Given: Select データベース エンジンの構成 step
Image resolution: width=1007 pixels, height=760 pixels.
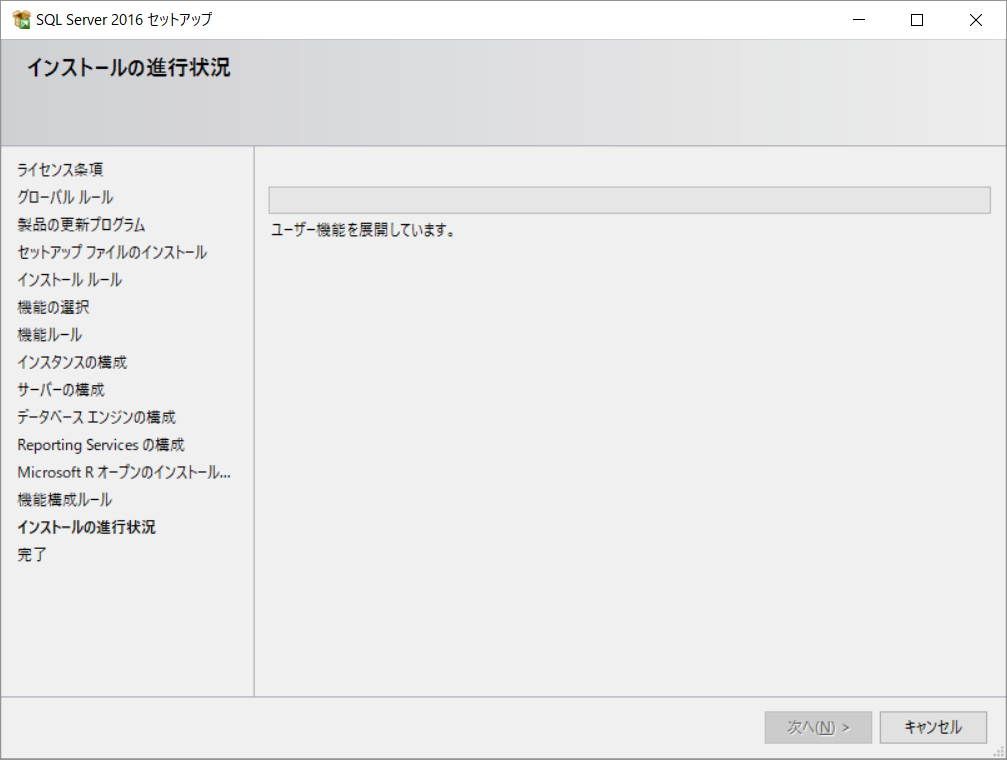Looking at the screenshot, I should click(96, 418).
